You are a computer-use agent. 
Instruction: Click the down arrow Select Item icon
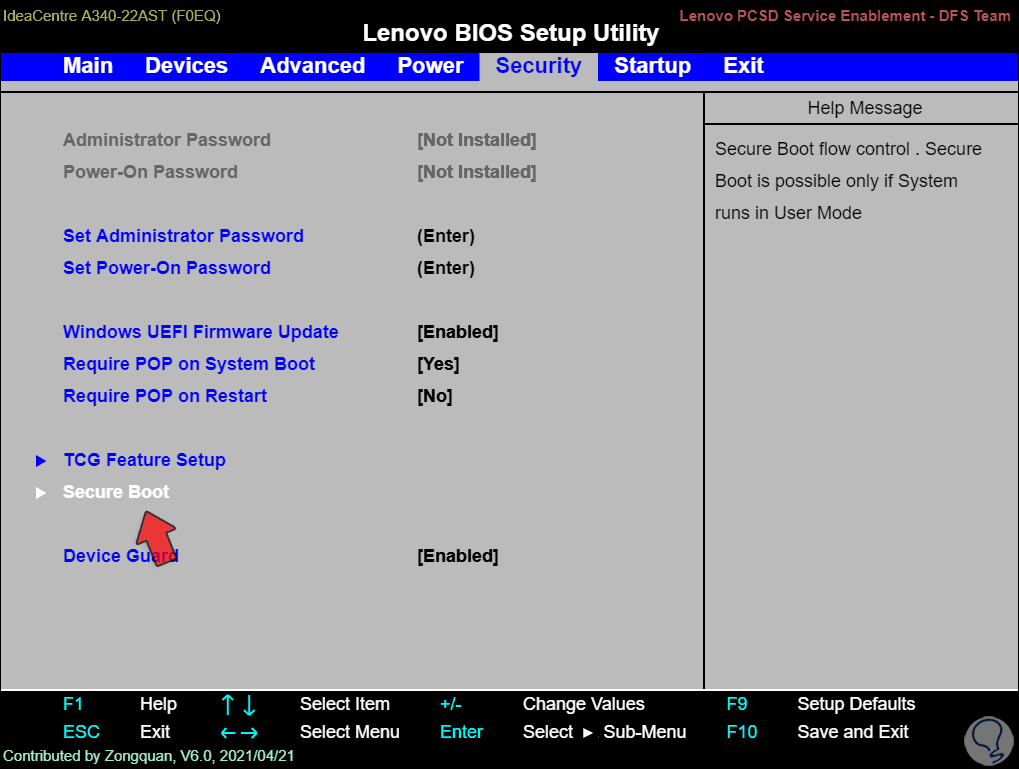[x=249, y=705]
